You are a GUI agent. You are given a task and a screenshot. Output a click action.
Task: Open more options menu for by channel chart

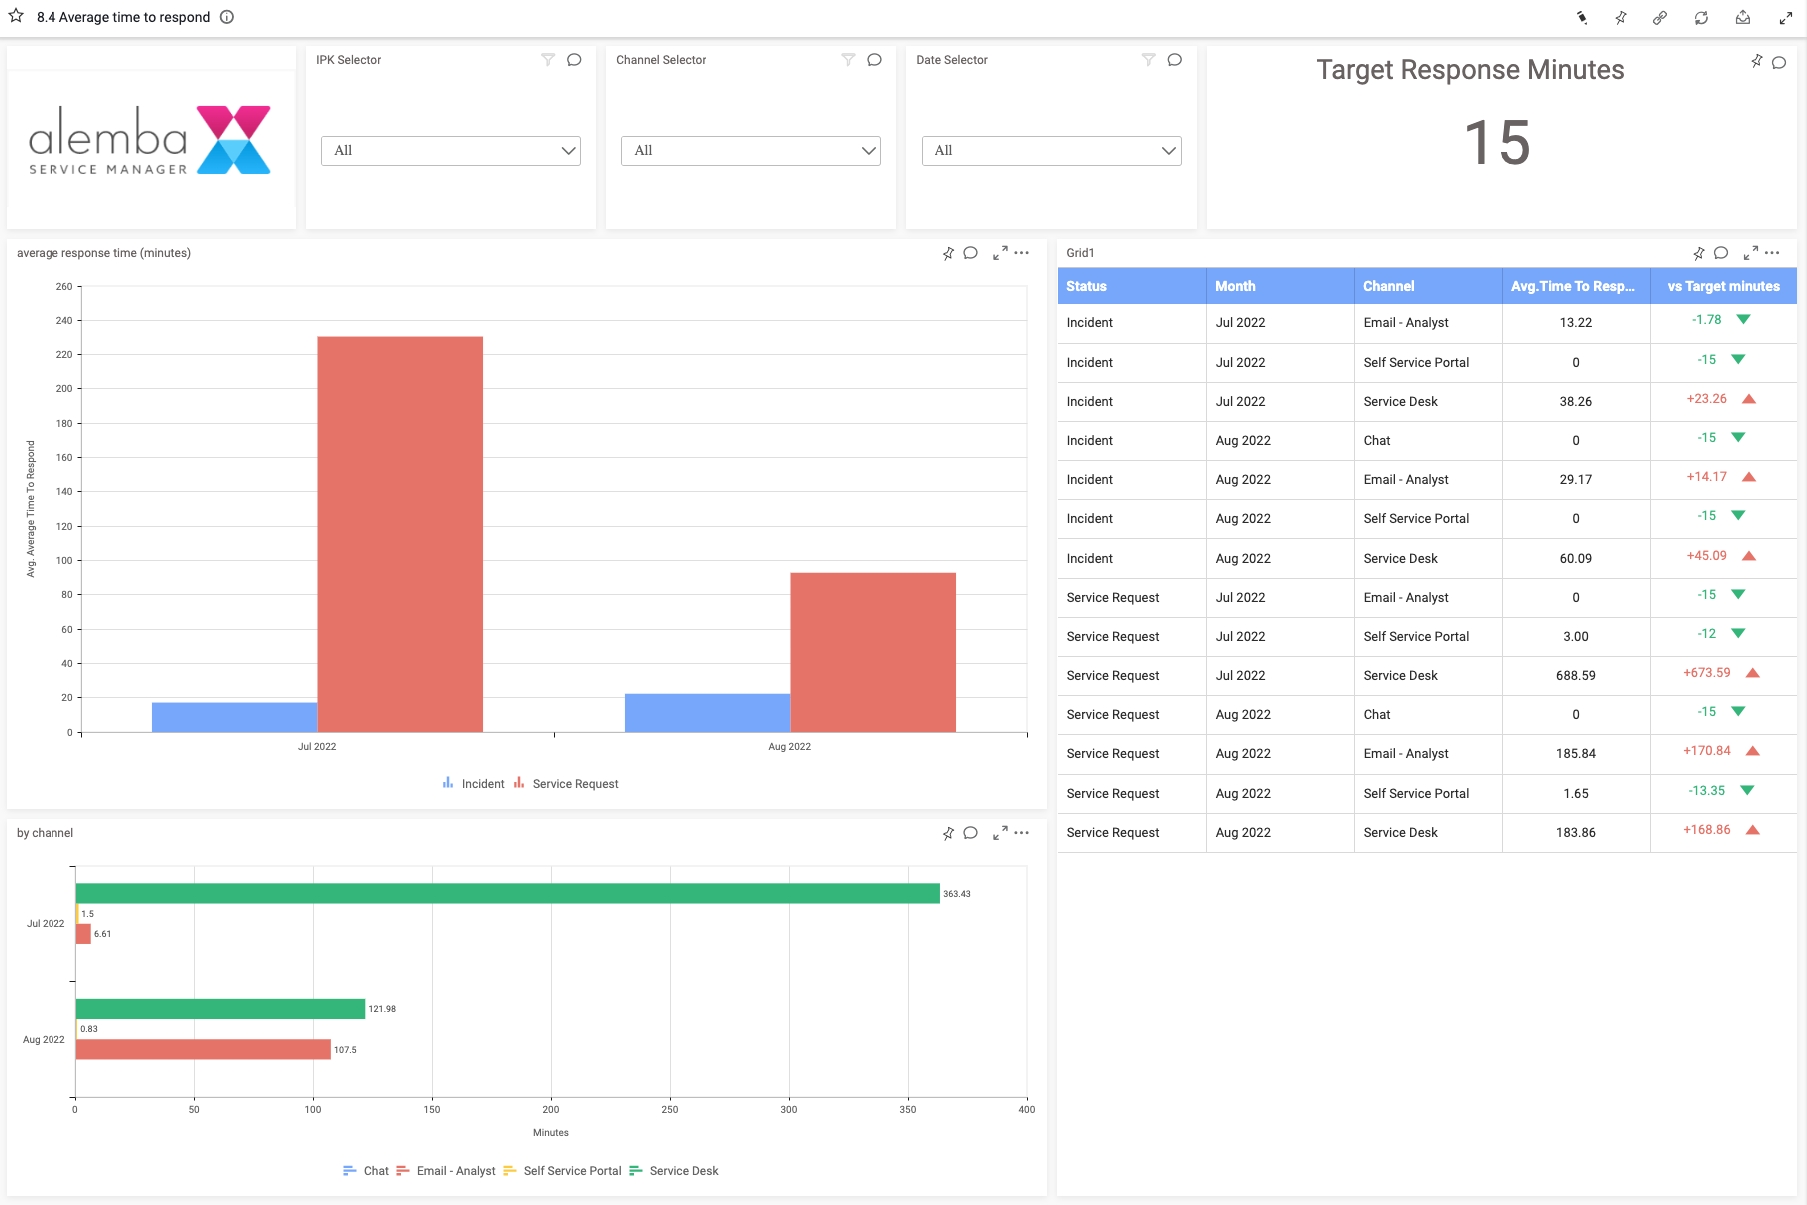[1021, 833]
